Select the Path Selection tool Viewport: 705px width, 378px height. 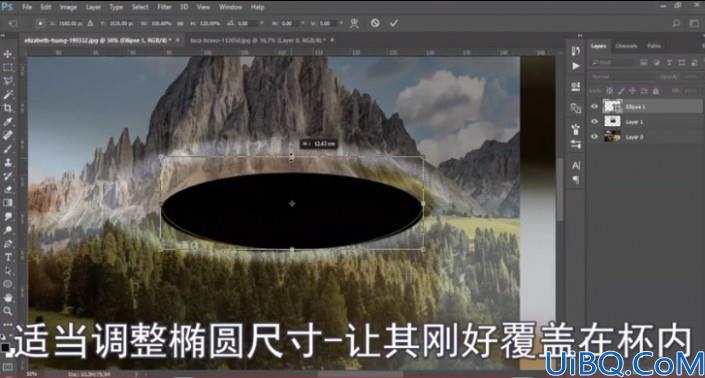(x=8, y=271)
